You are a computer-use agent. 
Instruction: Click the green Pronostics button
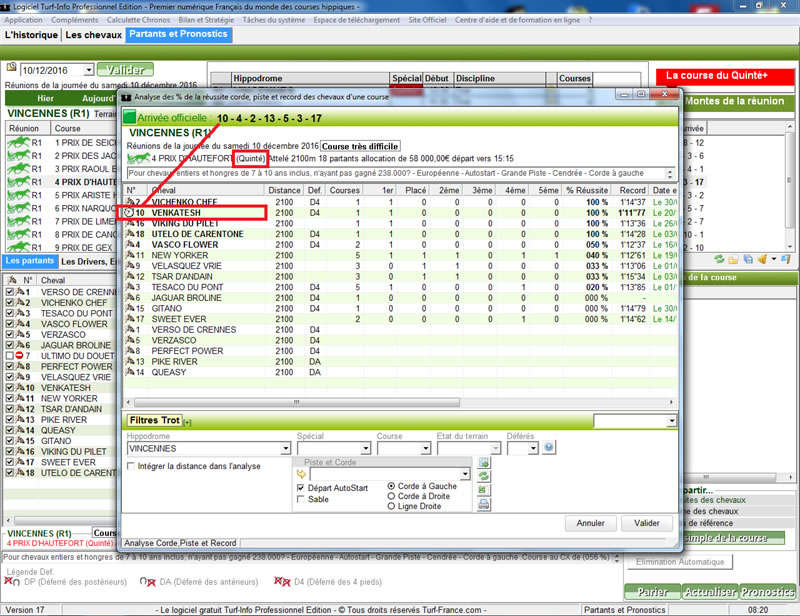(769, 591)
